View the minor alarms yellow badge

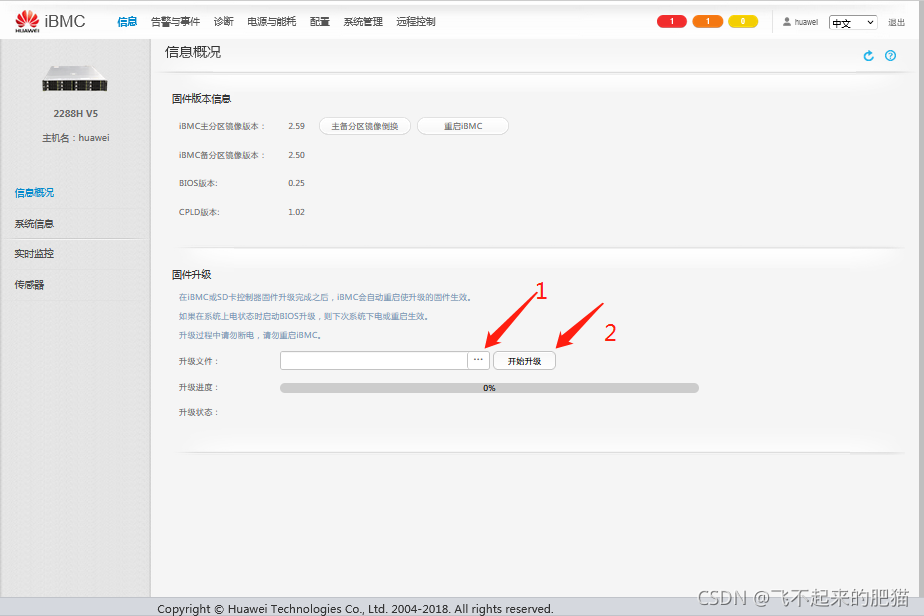(x=743, y=20)
